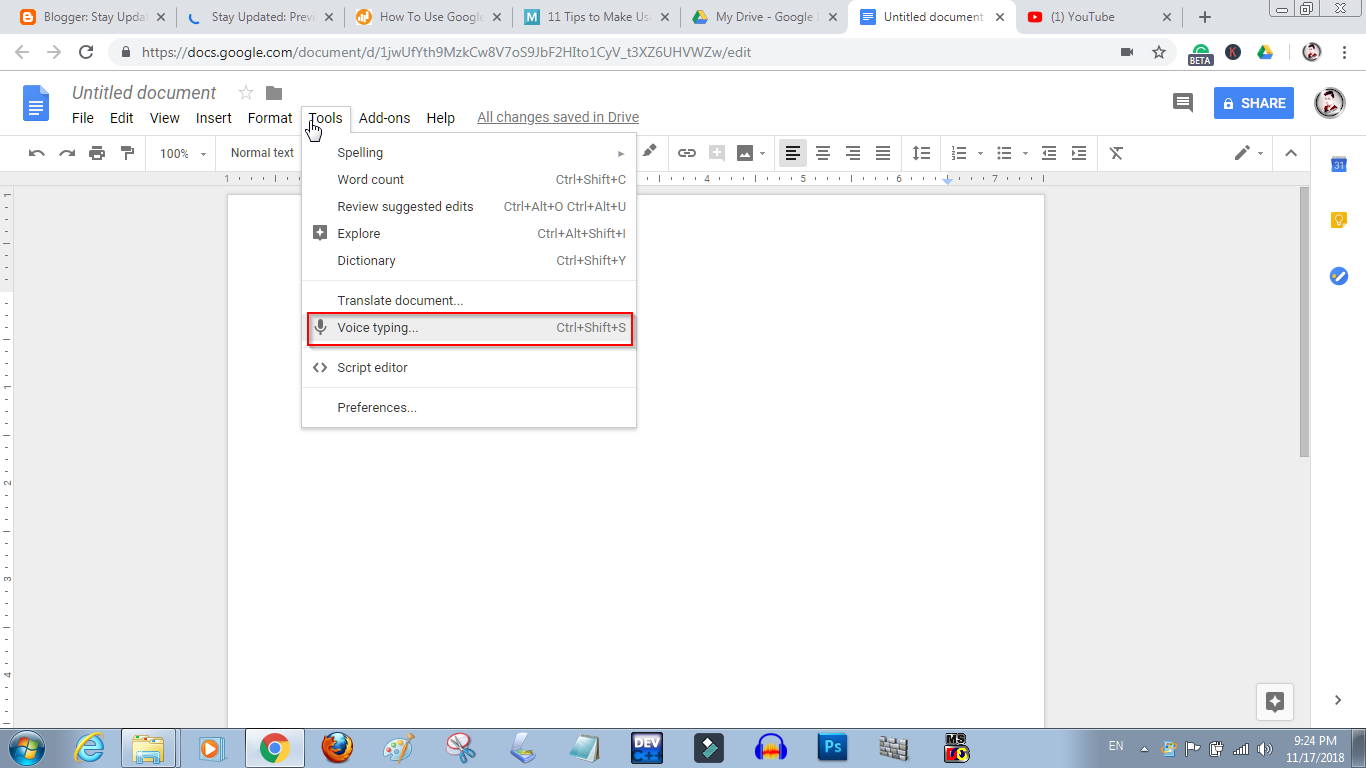Viewport: 1366px width, 768px height.
Task: Clear text formatting
Action: pyautogui.click(x=1116, y=152)
